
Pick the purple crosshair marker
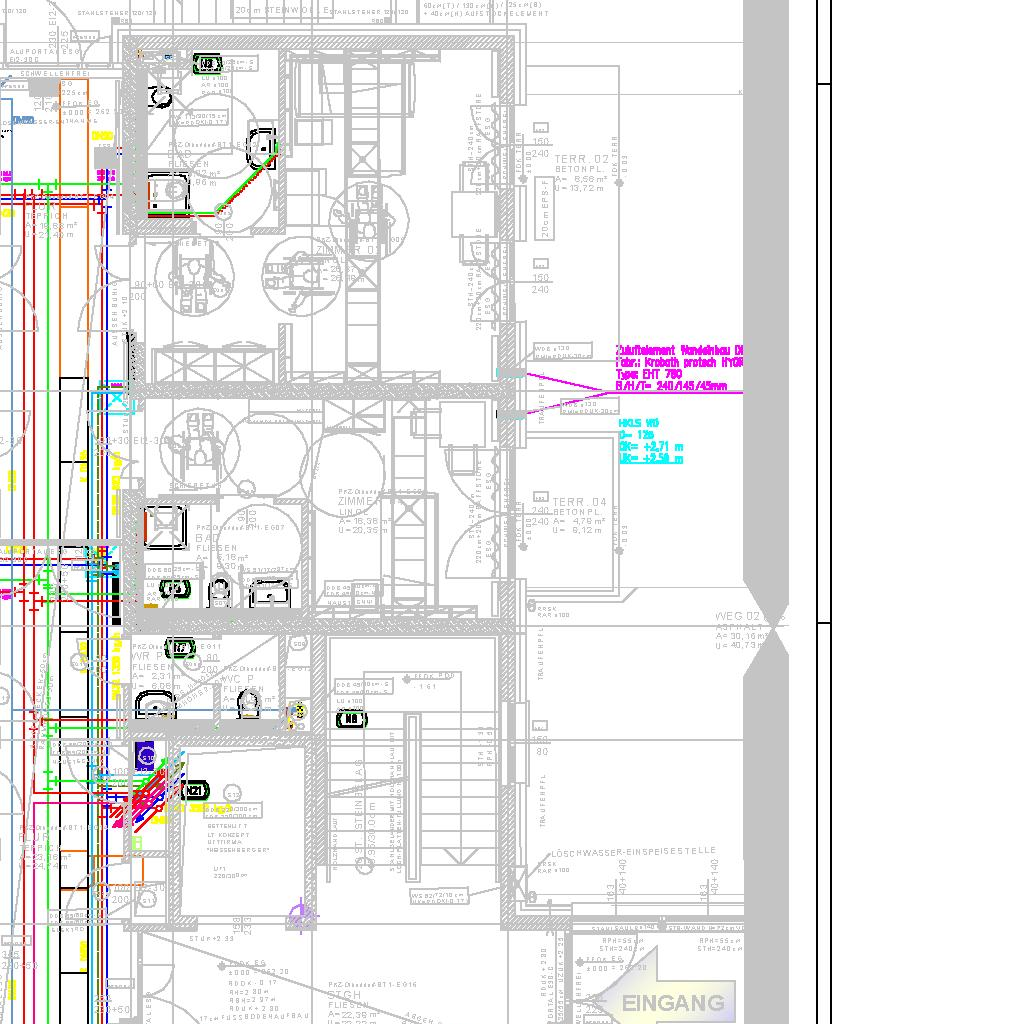(x=302, y=914)
